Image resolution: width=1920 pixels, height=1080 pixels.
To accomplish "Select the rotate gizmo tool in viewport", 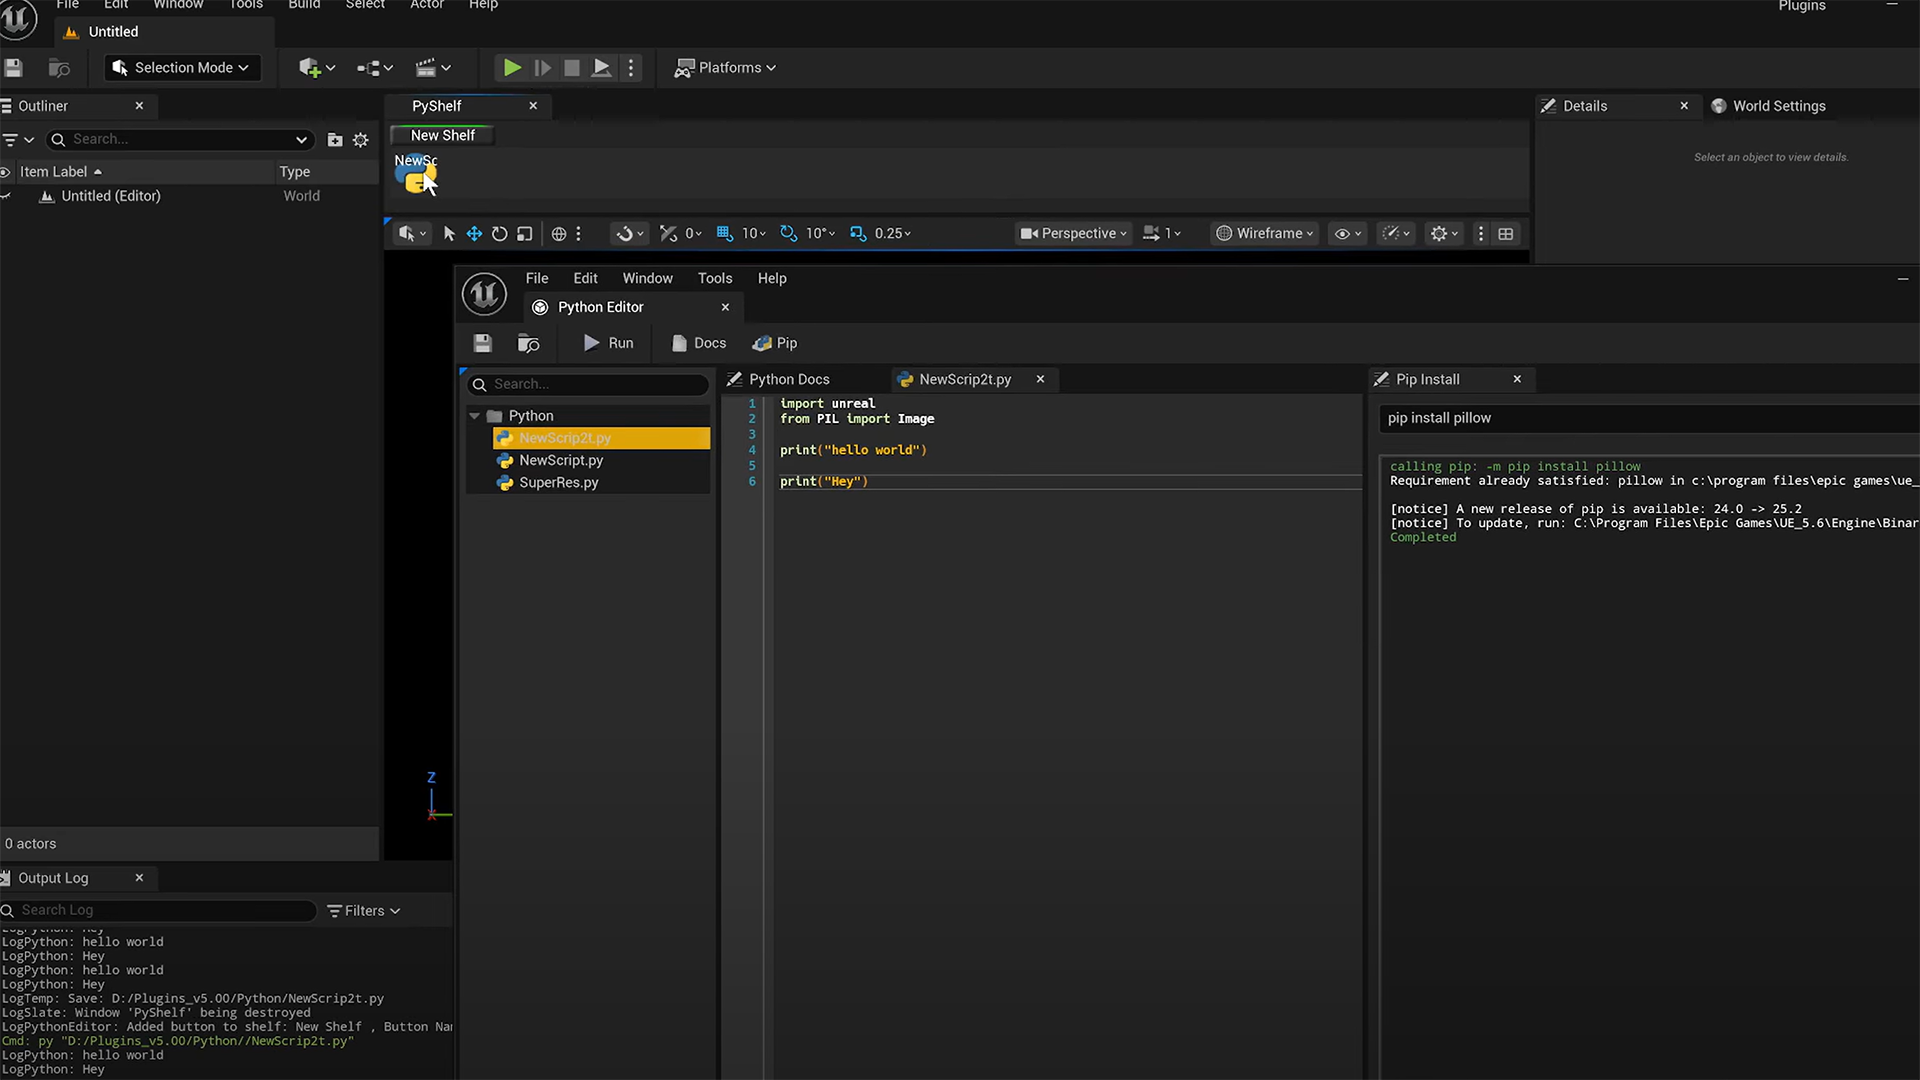I will 499,233.
